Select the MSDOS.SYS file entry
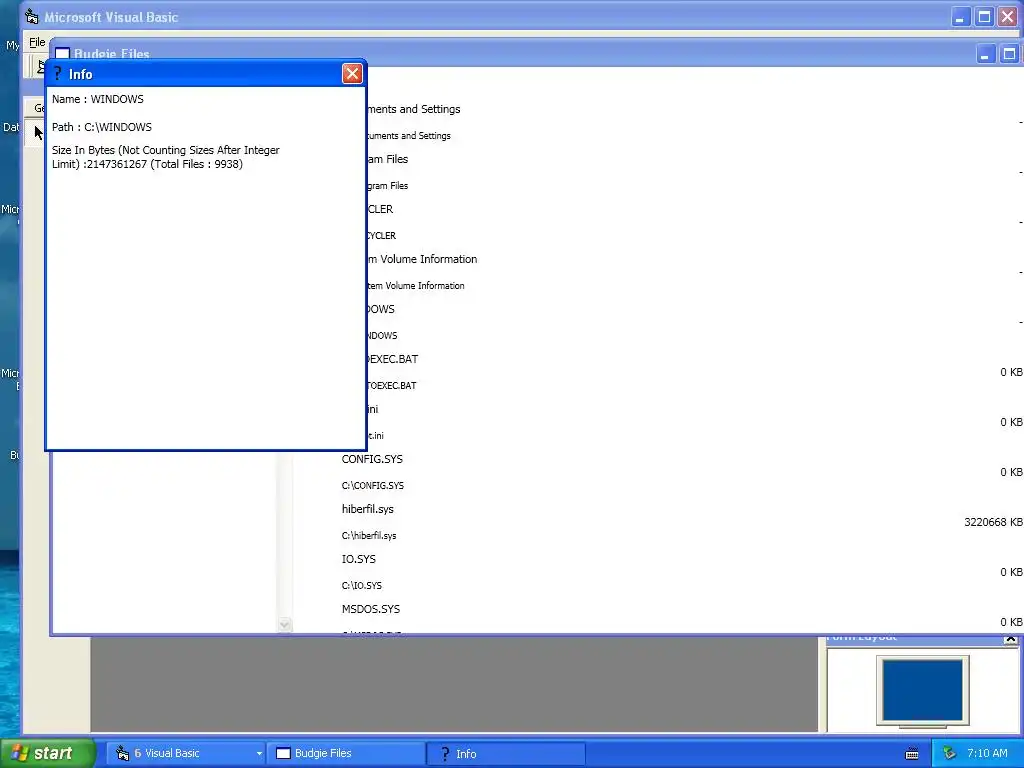Screen dimensions: 1024x768 (371, 609)
